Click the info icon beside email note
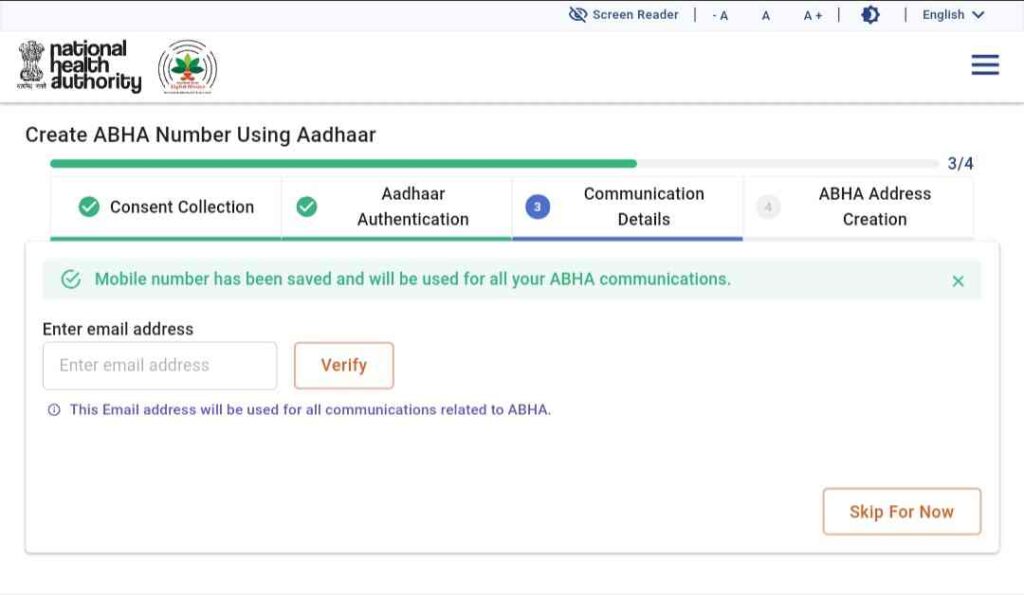 [54, 410]
